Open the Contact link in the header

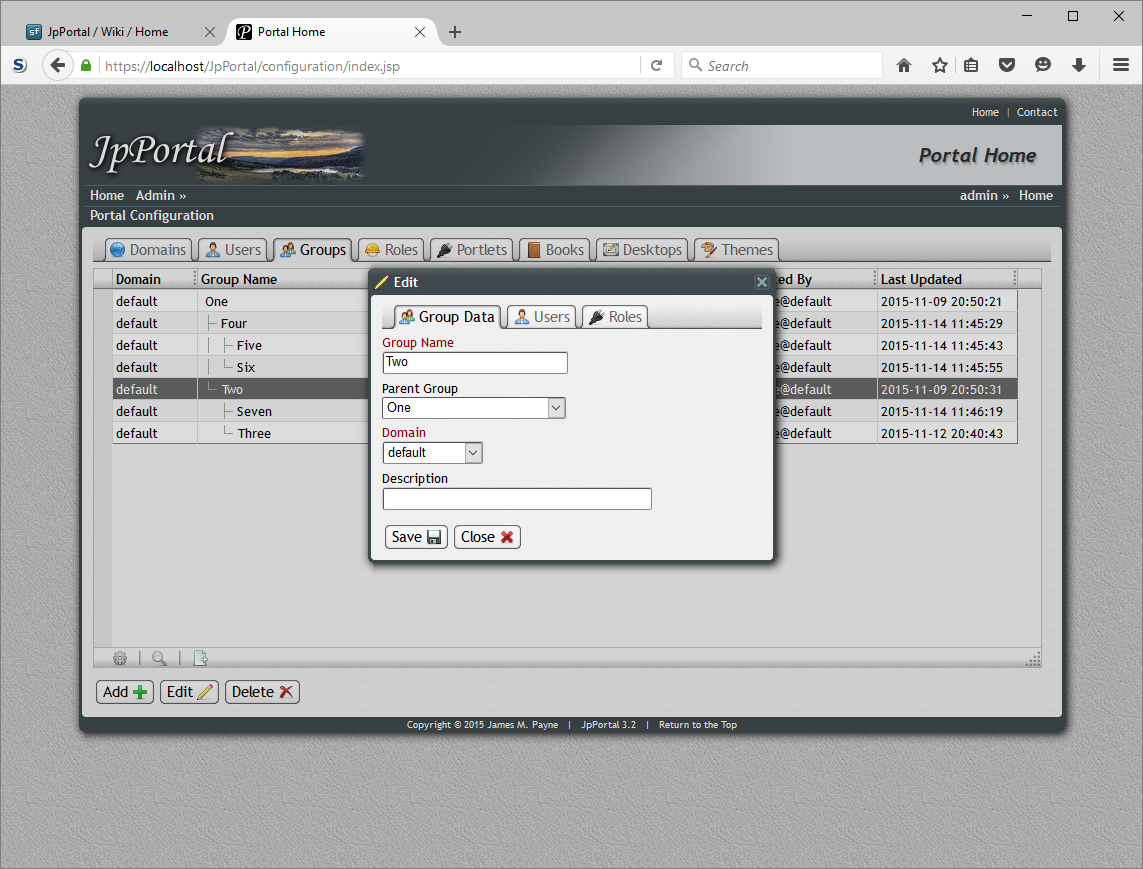point(1037,112)
